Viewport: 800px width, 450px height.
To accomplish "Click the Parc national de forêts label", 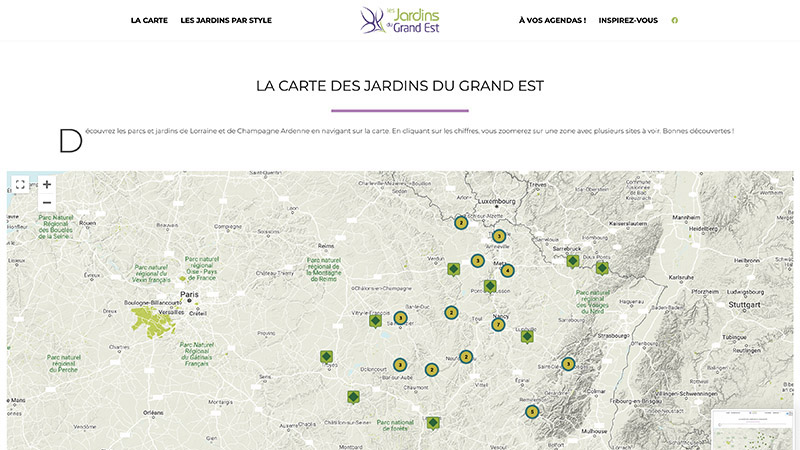I will tap(395, 426).
